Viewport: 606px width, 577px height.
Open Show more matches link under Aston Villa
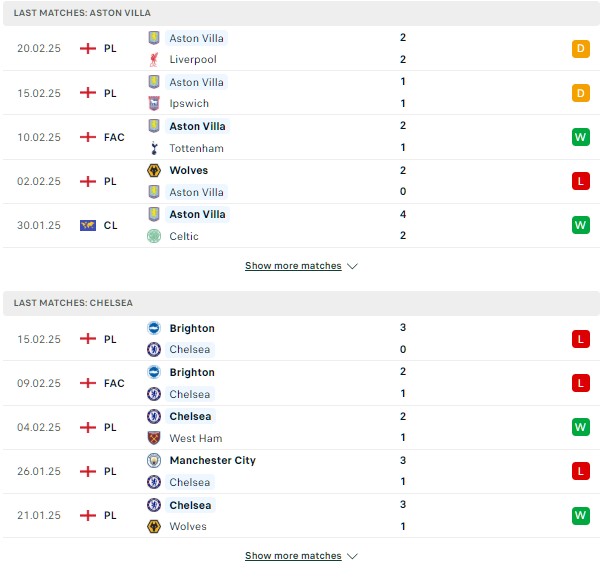click(293, 266)
